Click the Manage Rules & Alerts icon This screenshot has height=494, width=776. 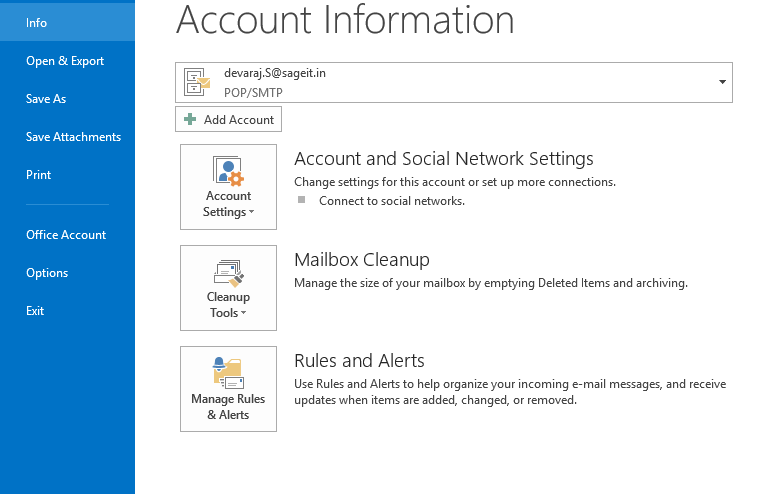click(x=228, y=373)
